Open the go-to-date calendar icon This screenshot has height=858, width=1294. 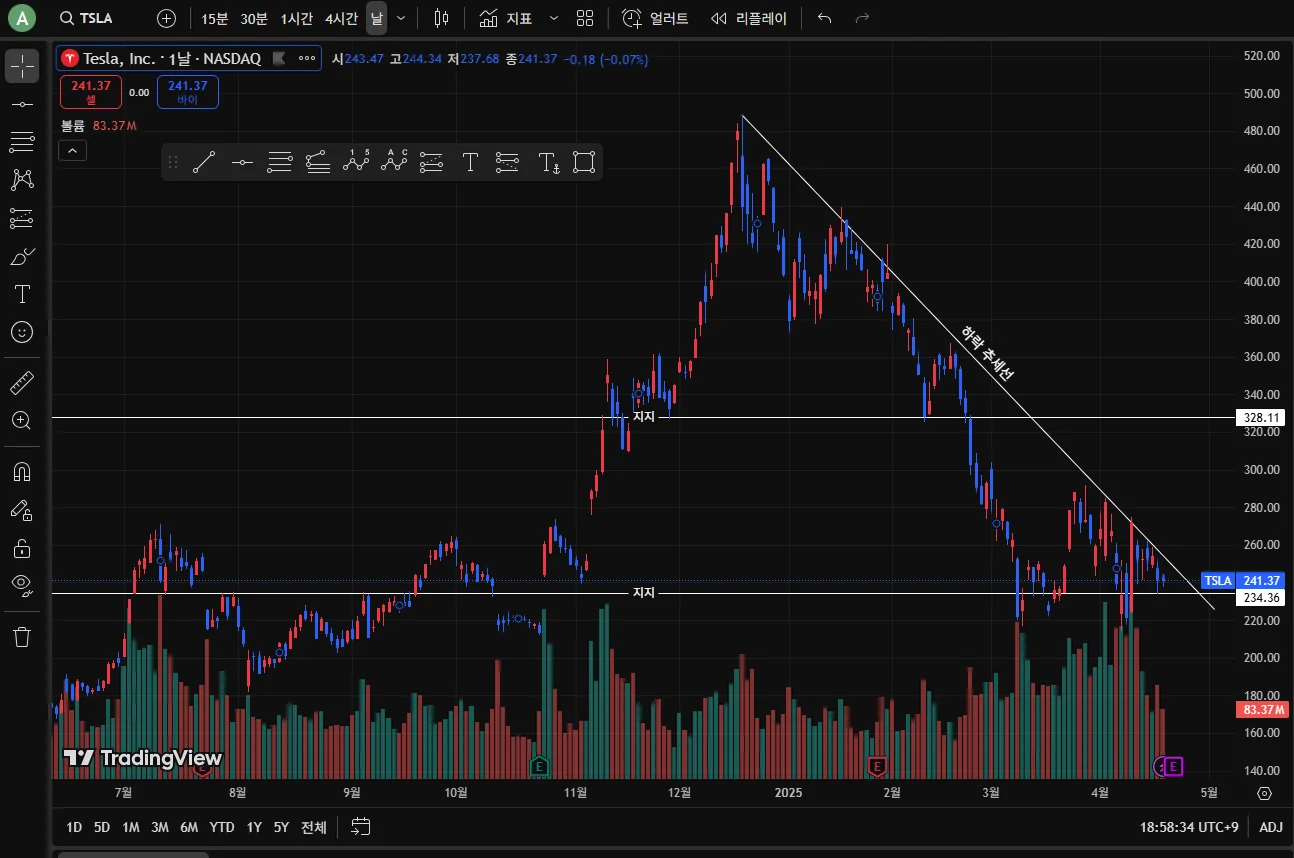click(361, 827)
